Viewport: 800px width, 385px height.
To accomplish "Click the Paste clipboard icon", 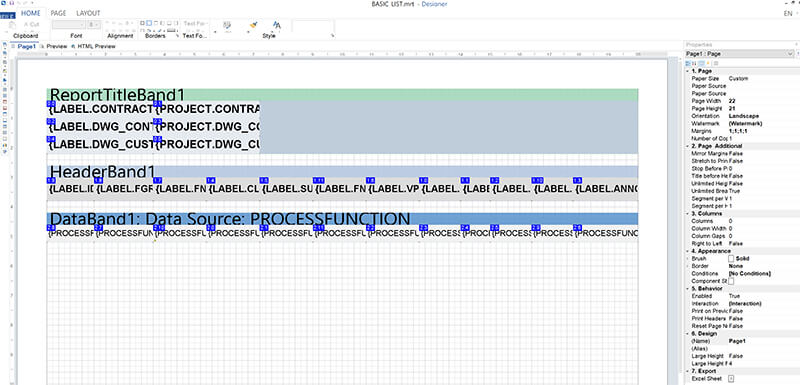I will click(12, 25).
